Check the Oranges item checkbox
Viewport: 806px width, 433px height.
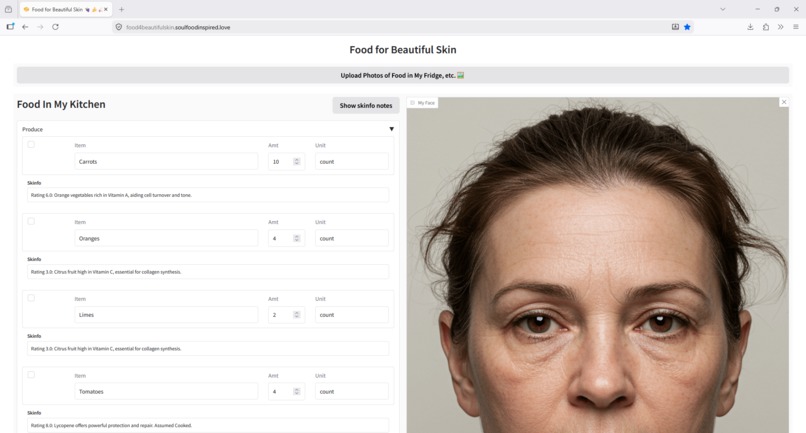point(31,221)
